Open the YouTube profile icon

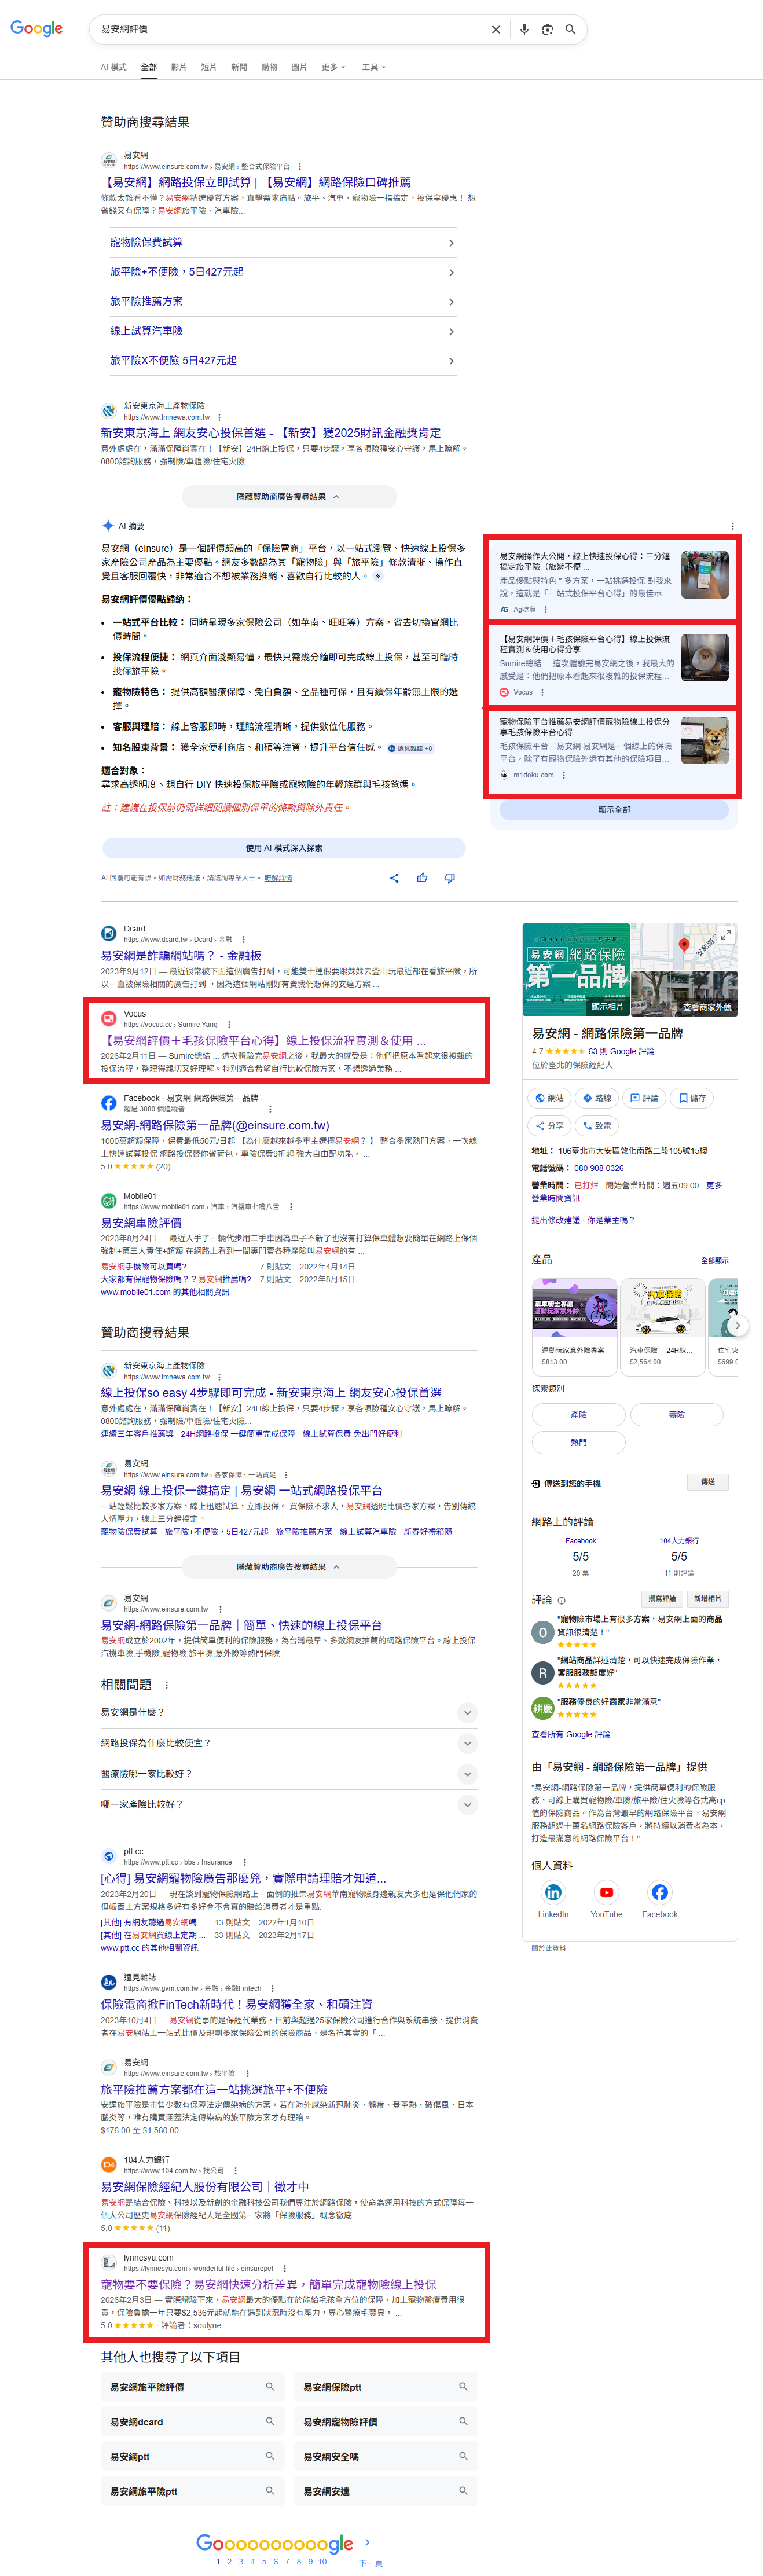(606, 1892)
